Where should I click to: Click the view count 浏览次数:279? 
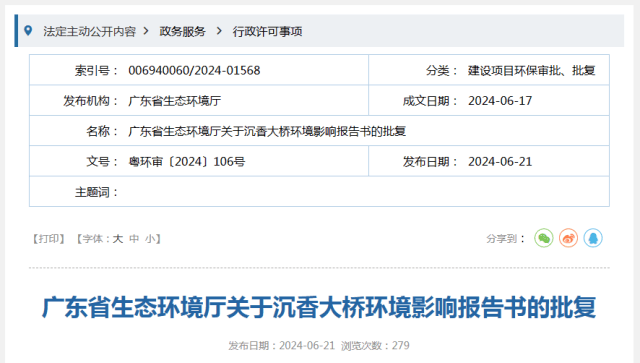(x=375, y=345)
